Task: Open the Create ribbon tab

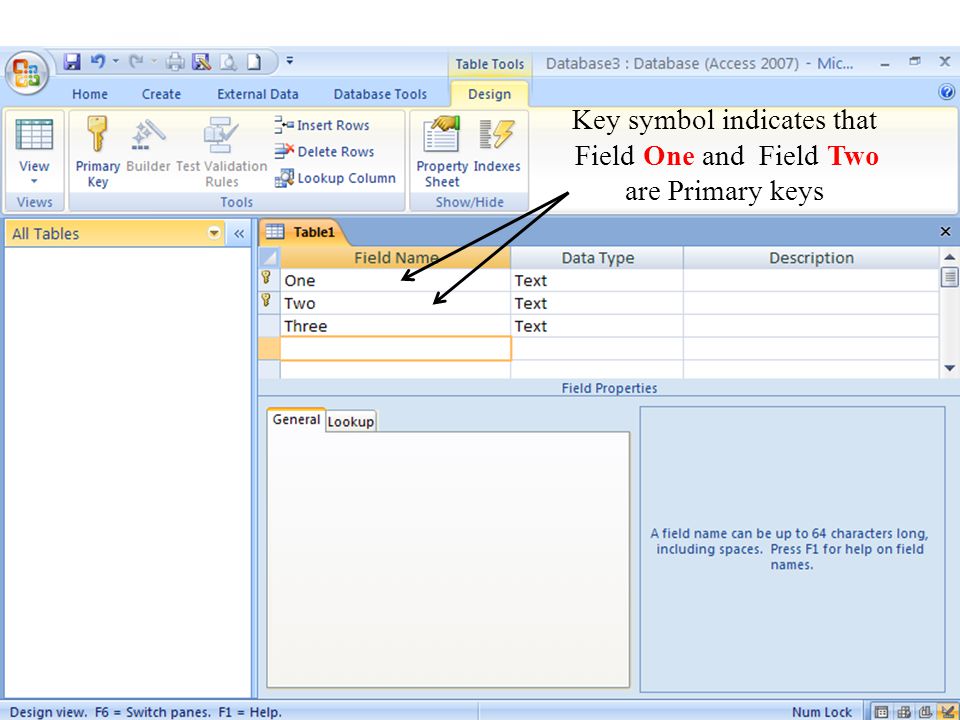Action: coord(161,94)
